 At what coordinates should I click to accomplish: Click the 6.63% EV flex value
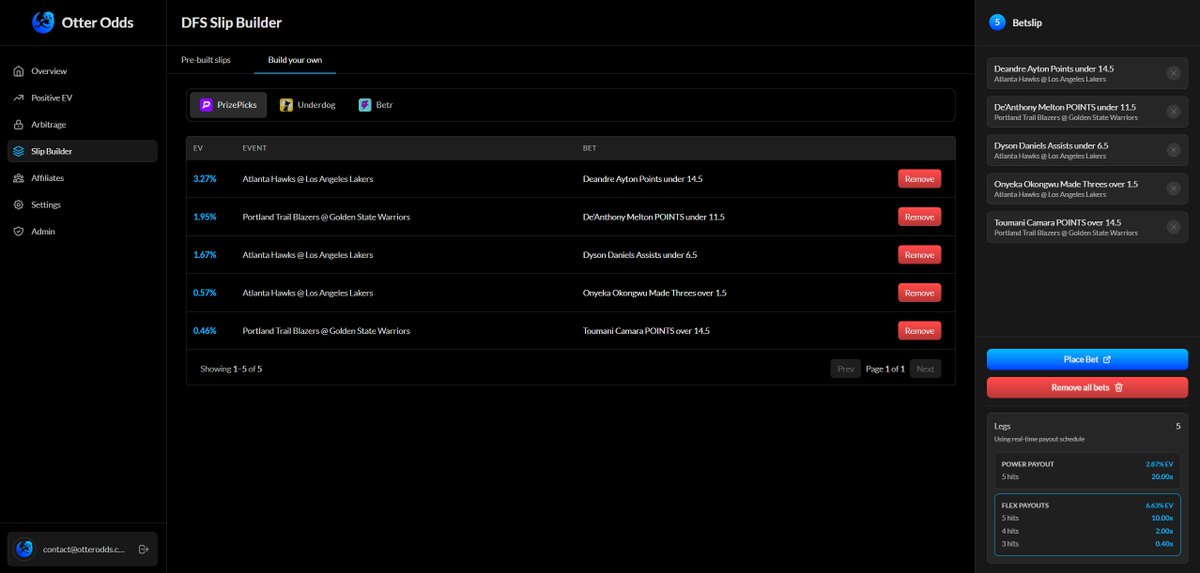coord(1159,506)
